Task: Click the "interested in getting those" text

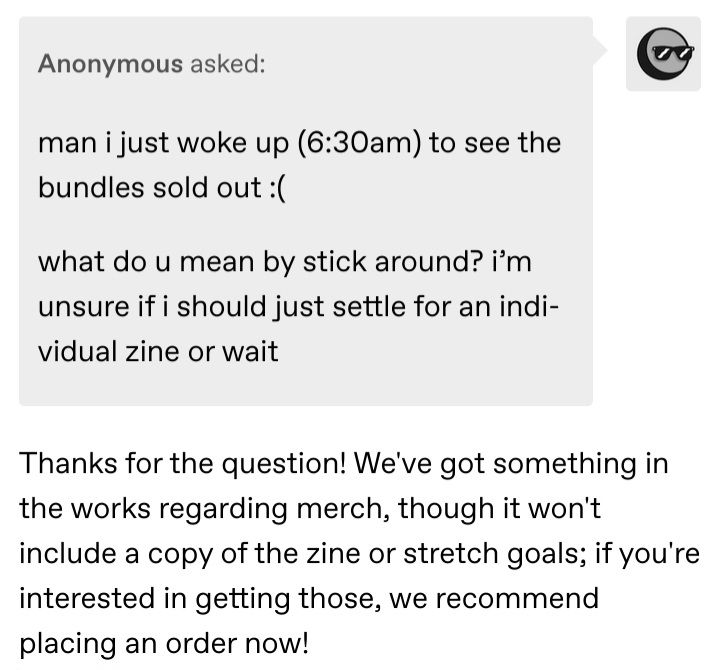Action: pos(200,599)
